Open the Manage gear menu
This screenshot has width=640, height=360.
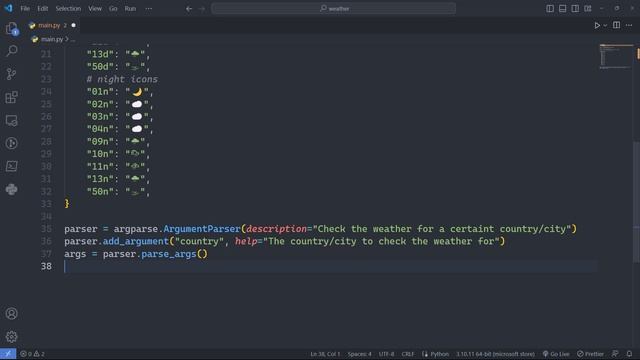coord(11,337)
